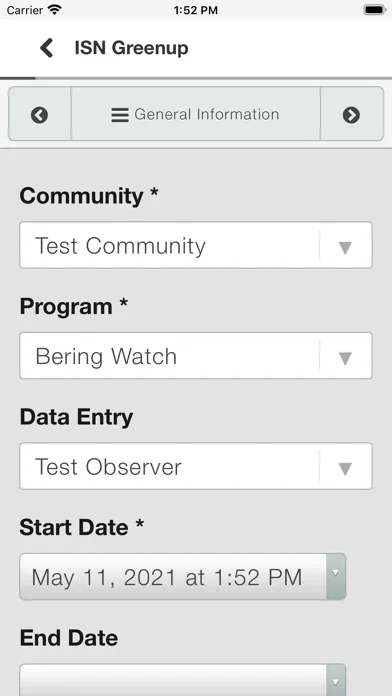Go to next section with right arrow

pos(351,115)
